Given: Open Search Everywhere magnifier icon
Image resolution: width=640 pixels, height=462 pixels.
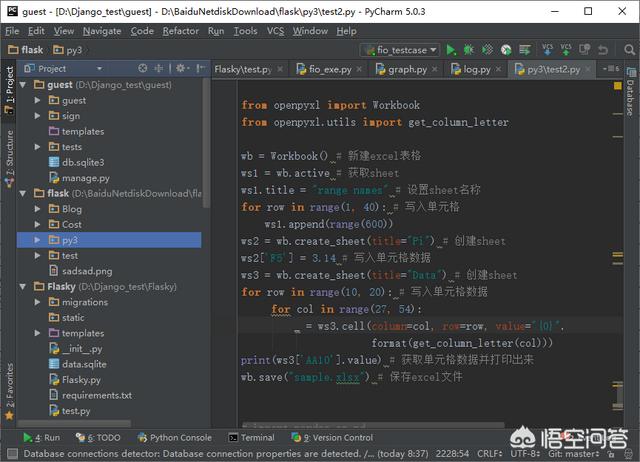Looking at the screenshot, I should point(629,50).
